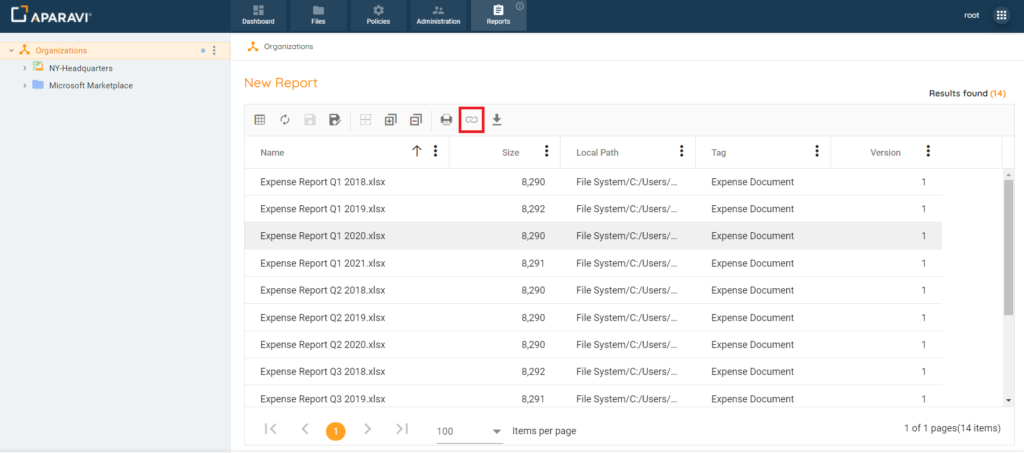Go to the Administration tab
Image resolution: width=1024 pixels, height=453 pixels.
[438, 15]
